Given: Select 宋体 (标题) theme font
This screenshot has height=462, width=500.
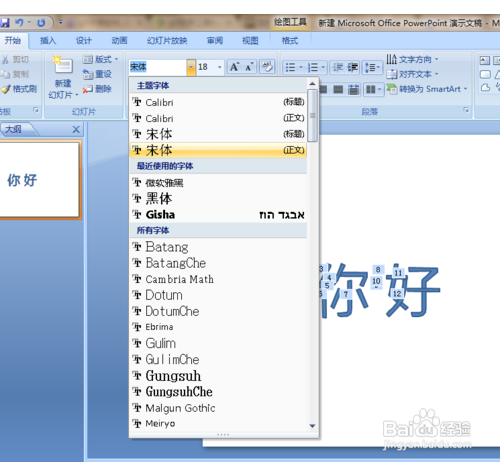Looking at the screenshot, I should 218,134.
